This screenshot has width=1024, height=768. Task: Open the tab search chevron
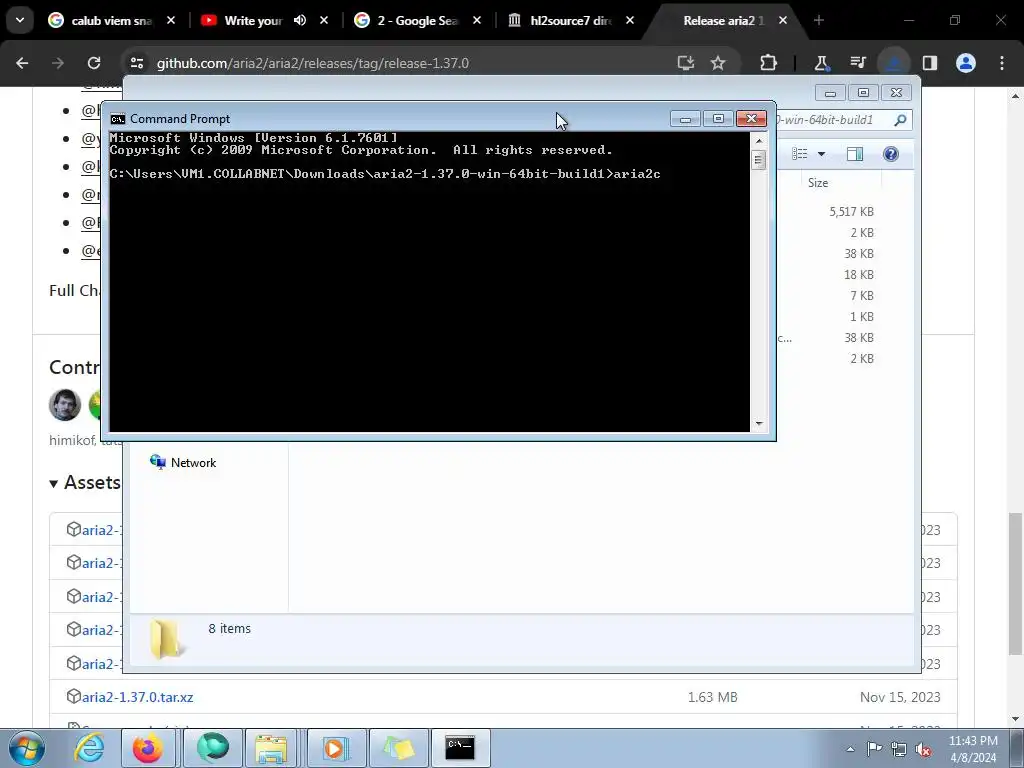[x=20, y=20]
